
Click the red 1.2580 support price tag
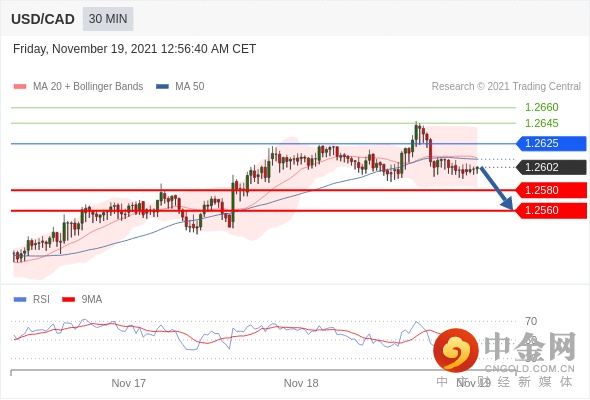(551, 190)
